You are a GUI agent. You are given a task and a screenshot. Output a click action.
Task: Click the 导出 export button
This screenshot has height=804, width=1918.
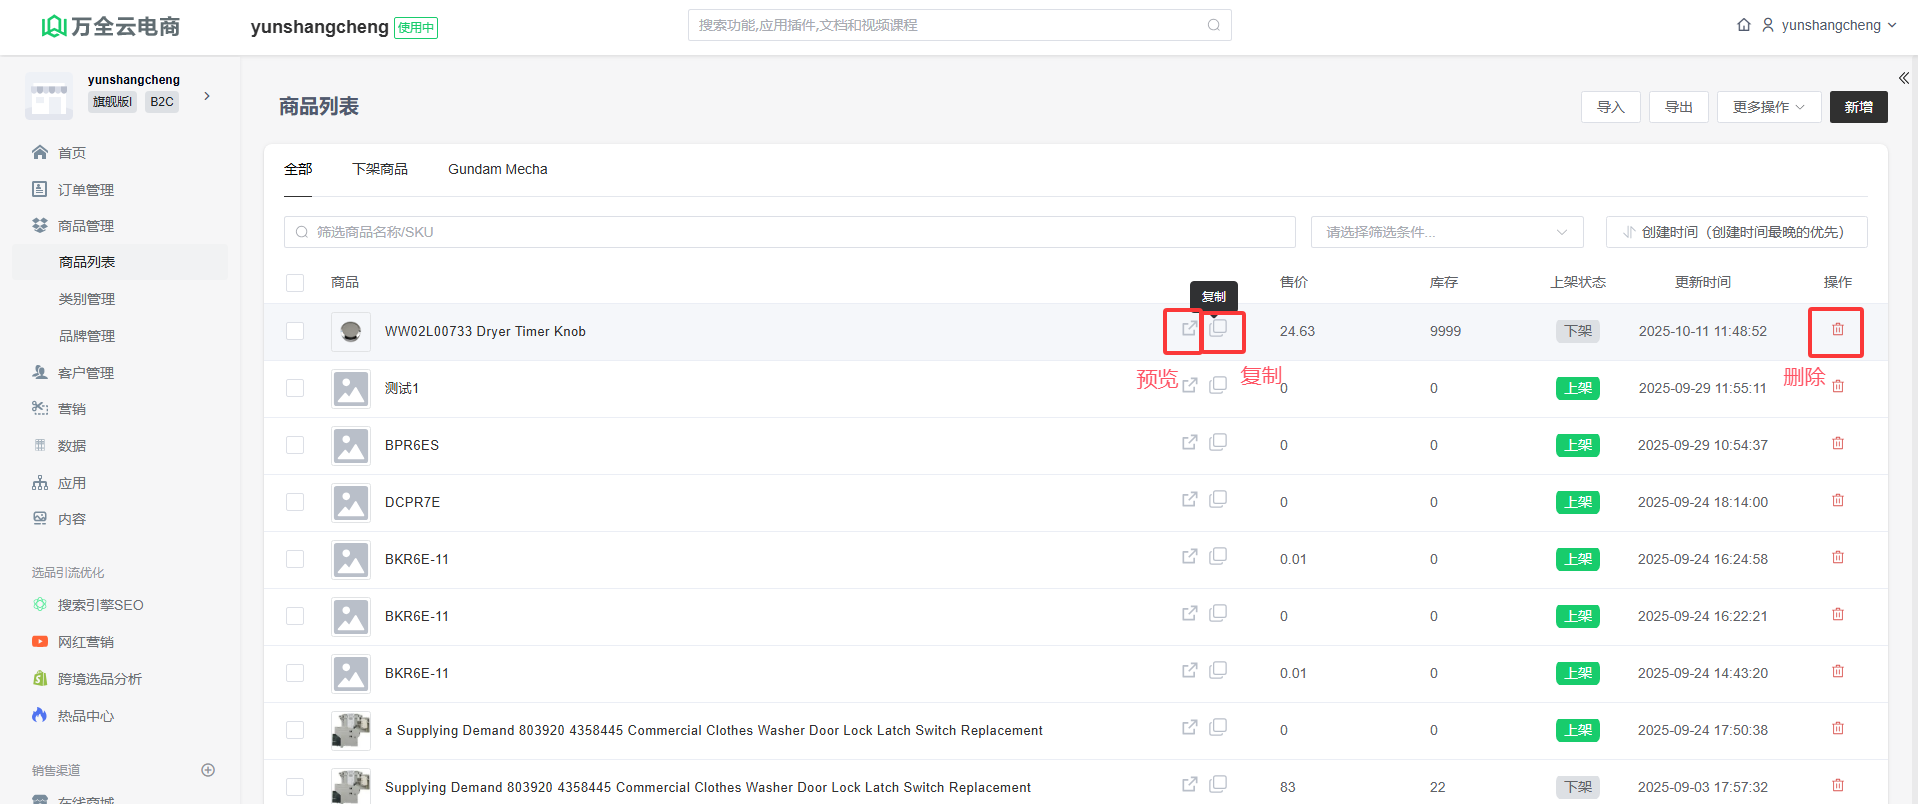[1678, 107]
